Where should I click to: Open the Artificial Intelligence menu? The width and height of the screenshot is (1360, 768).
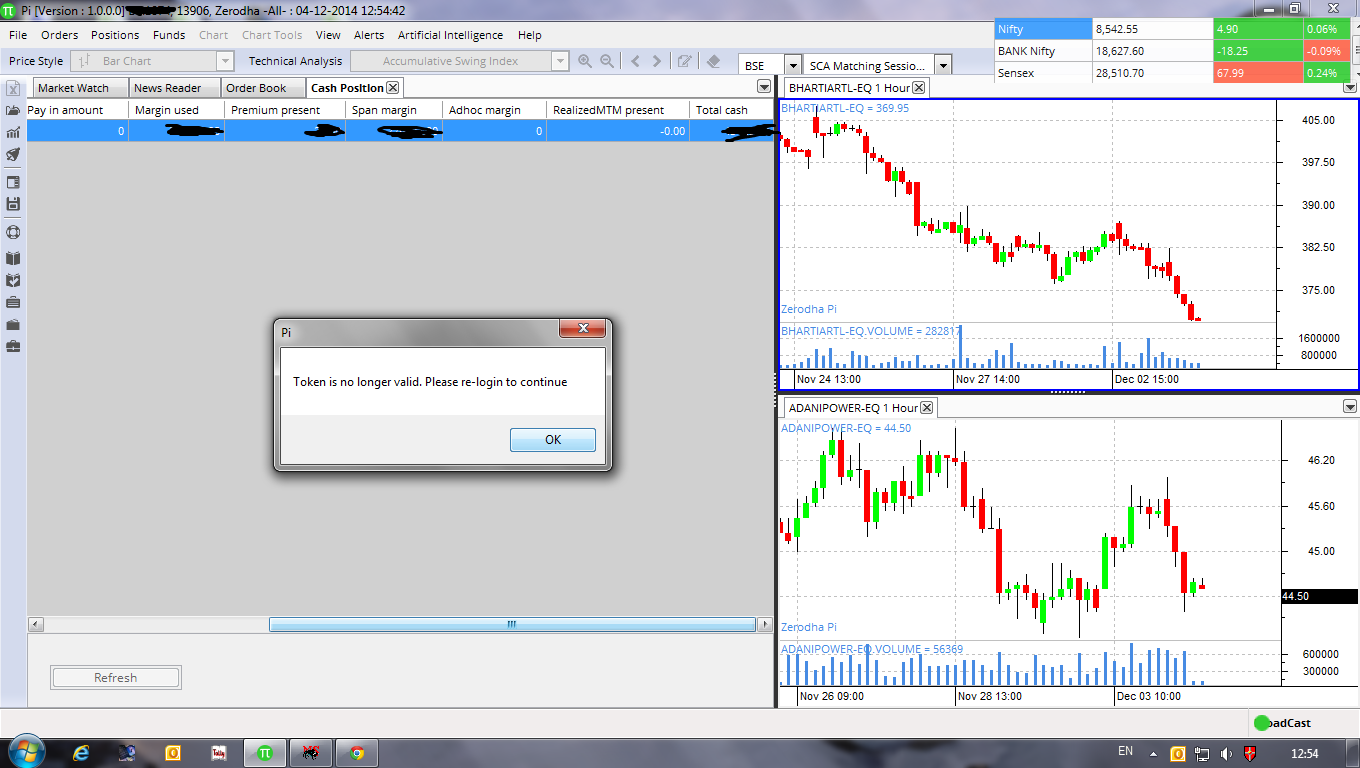pos(450,35)
